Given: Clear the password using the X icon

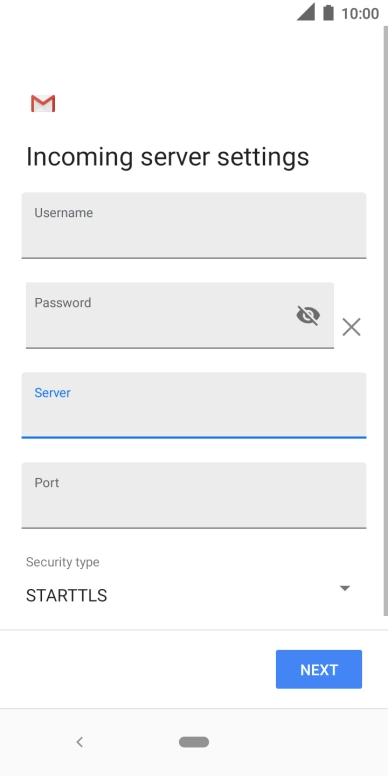Looking at the screenshot, I should click(x=351, y=327).
